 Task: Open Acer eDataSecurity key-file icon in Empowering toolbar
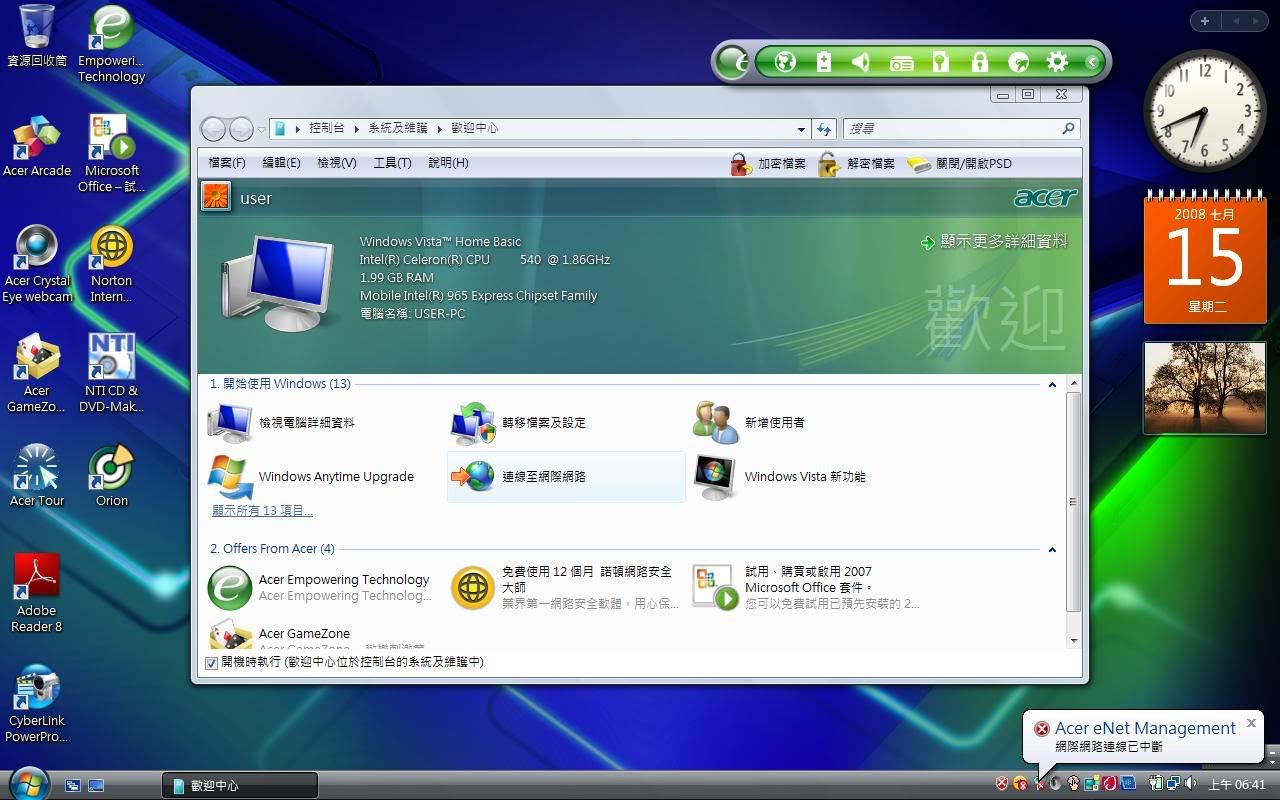[940, 62]
